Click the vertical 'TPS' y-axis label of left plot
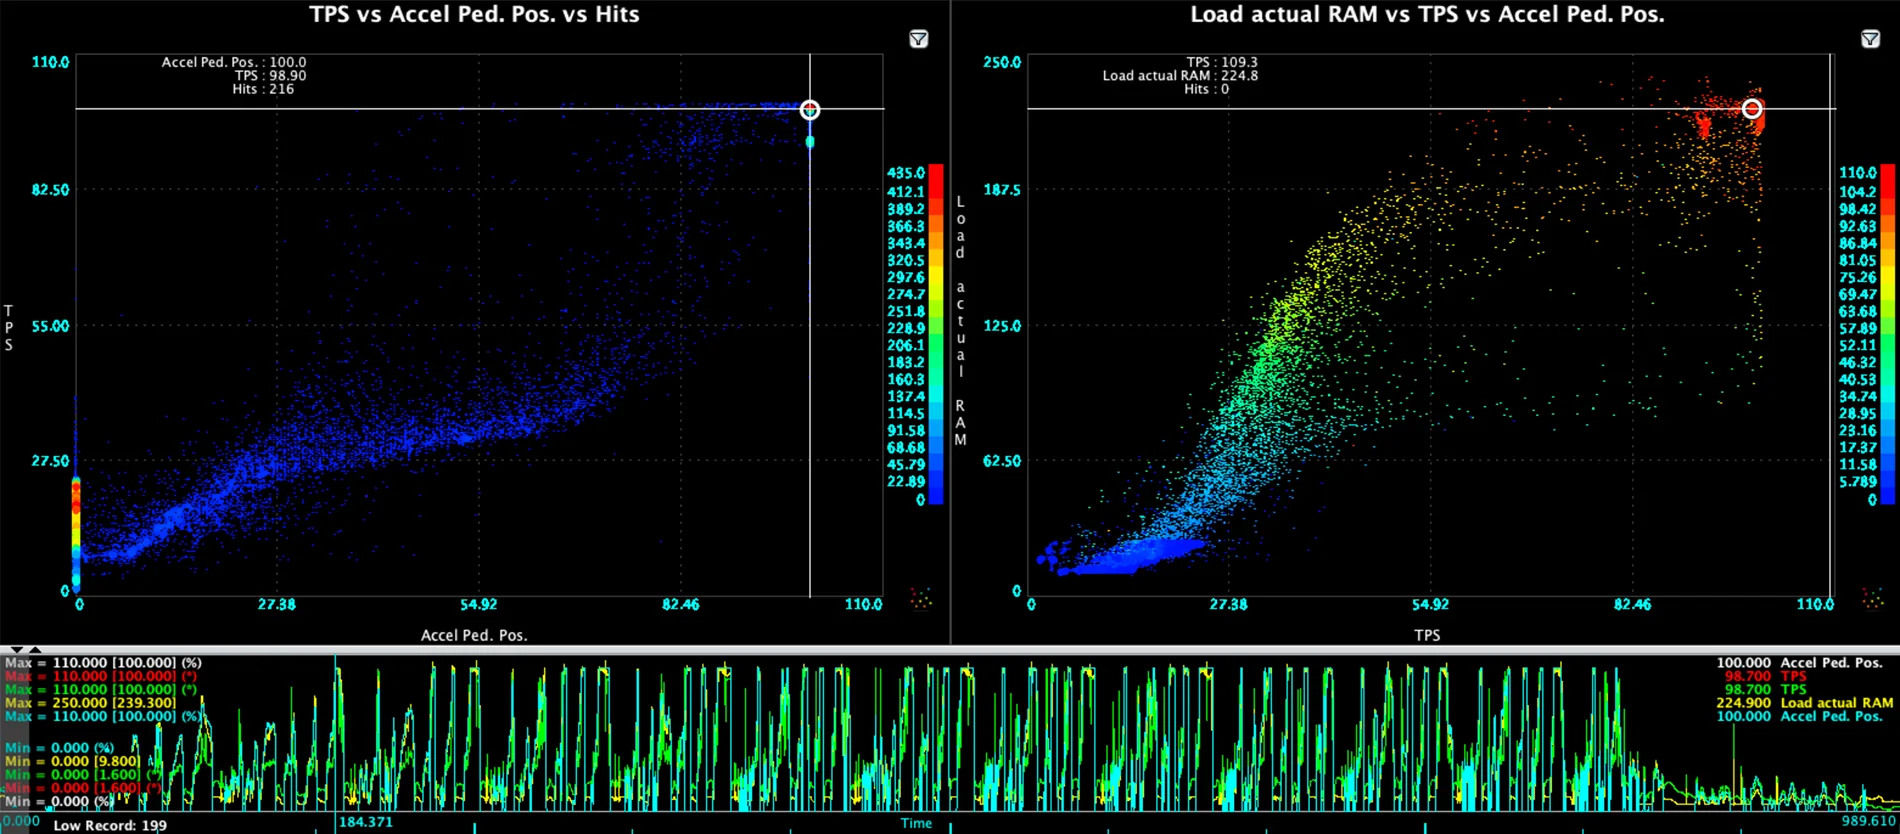The height and width of the screenshot is (834, 1900). point(9,328)
